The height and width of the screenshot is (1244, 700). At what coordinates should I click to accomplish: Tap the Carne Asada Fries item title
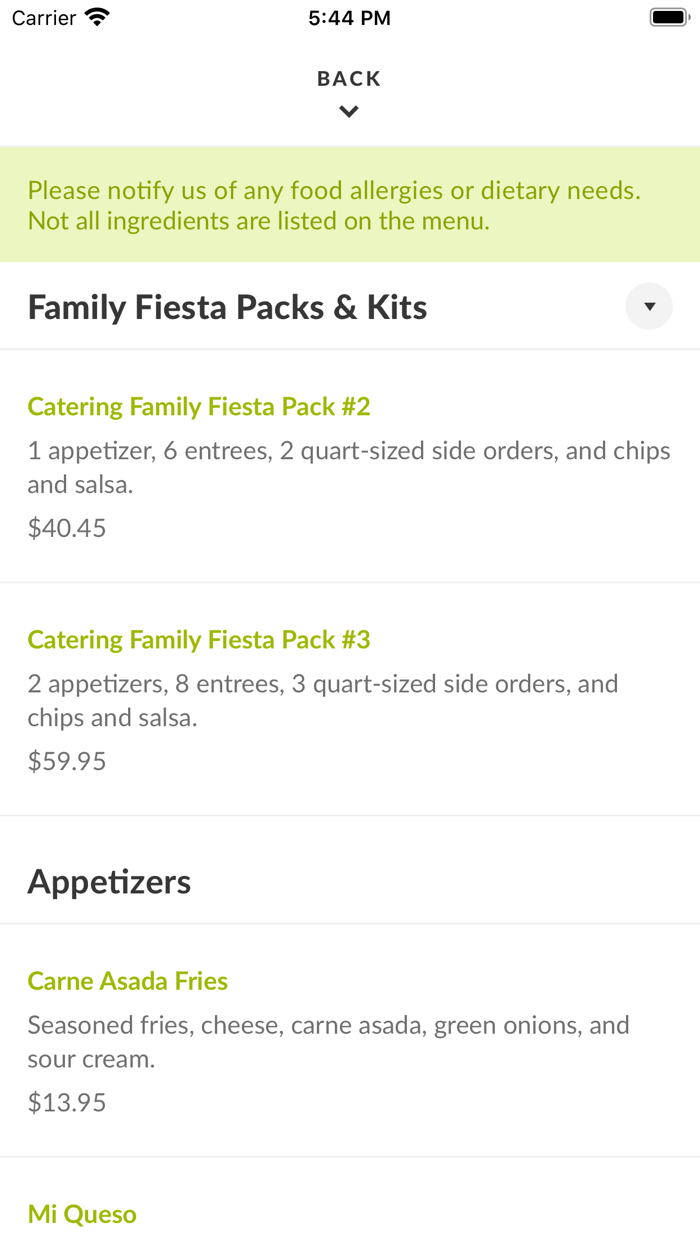[x=128, y=981]
